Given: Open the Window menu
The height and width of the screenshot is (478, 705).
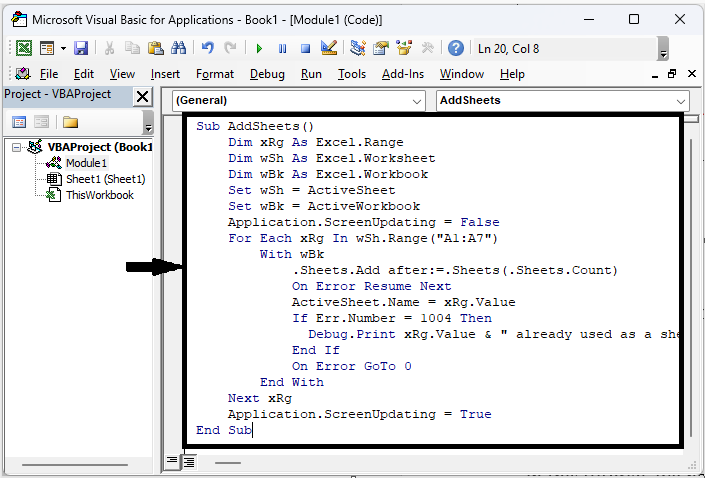Looking at the screenshot, I should [462, 74].
